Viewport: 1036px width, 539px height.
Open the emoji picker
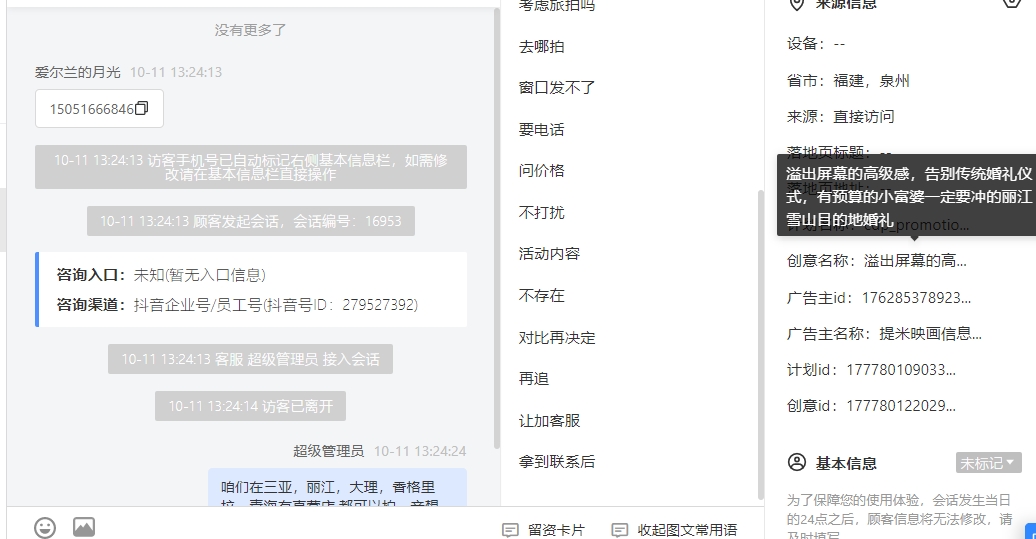45,527
